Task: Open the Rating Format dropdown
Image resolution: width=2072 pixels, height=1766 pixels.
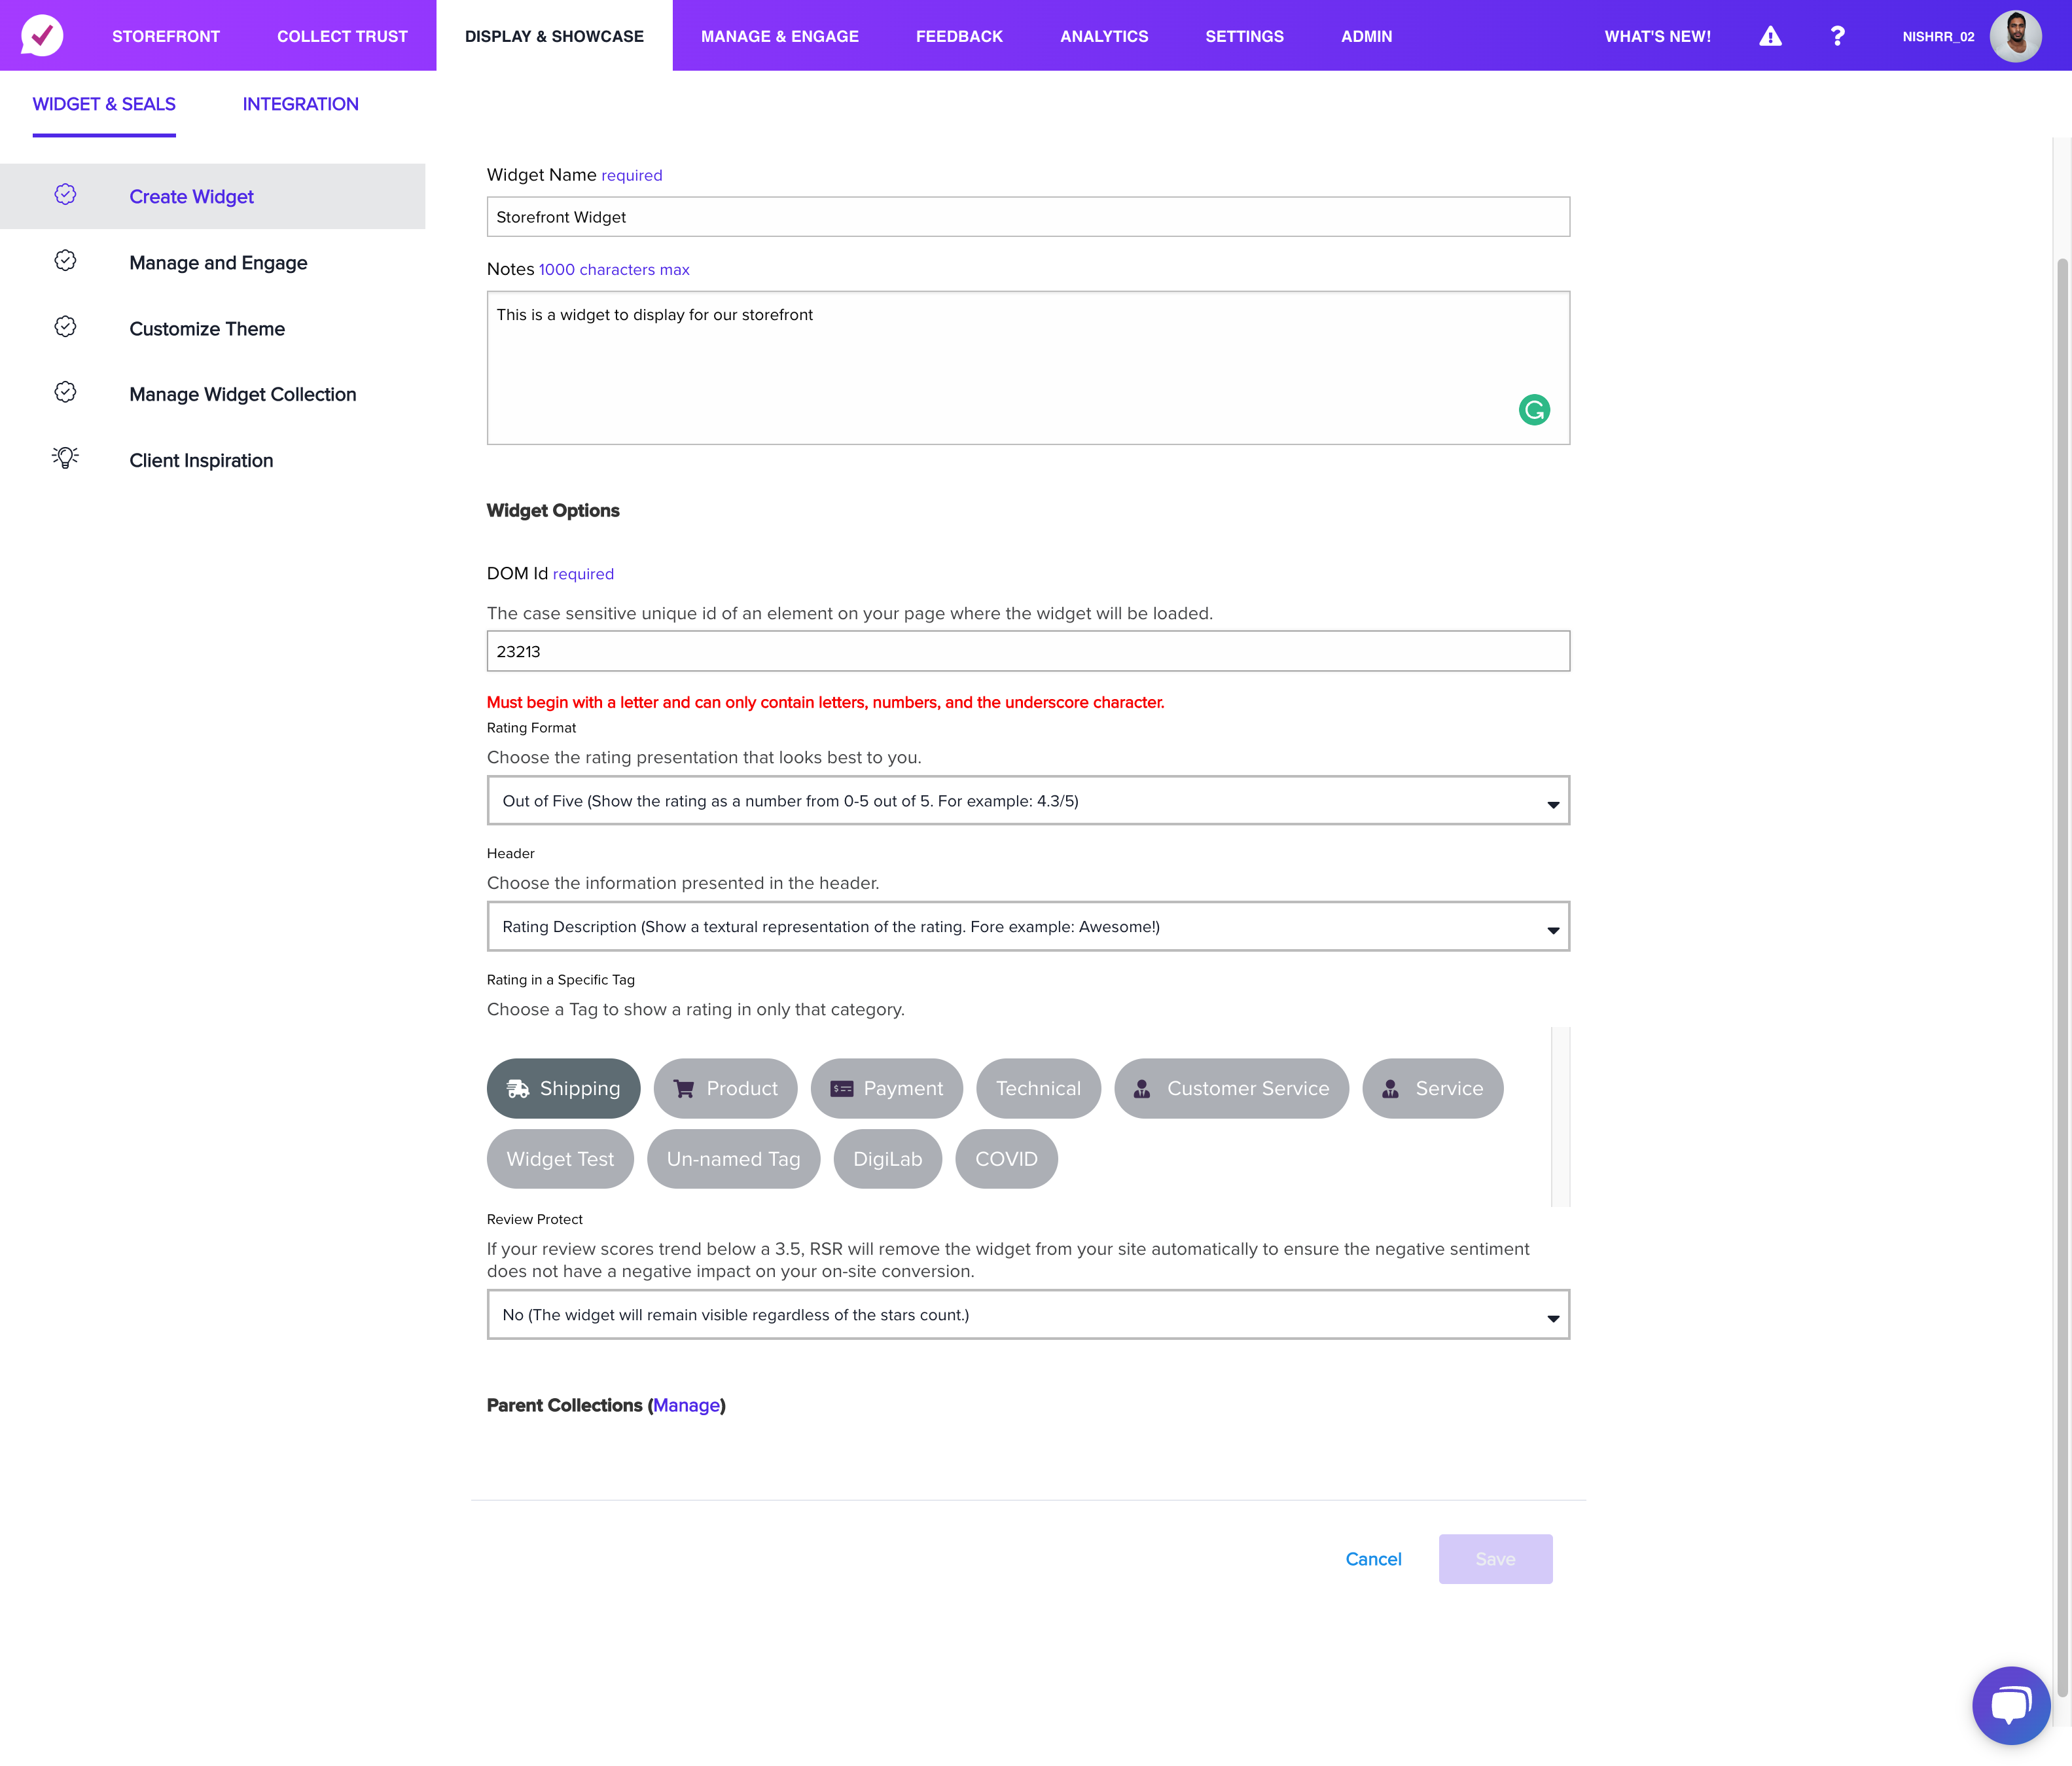Action: pyautogui.click(x=1028, y=801)
